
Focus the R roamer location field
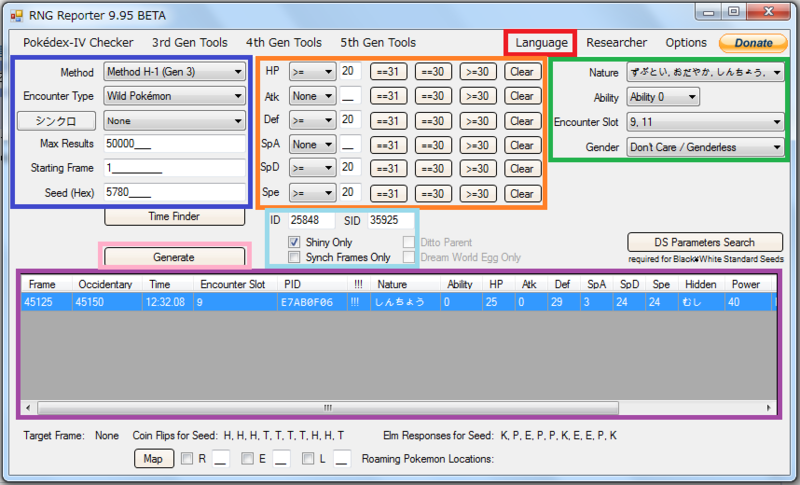click(x=220, y=458)
